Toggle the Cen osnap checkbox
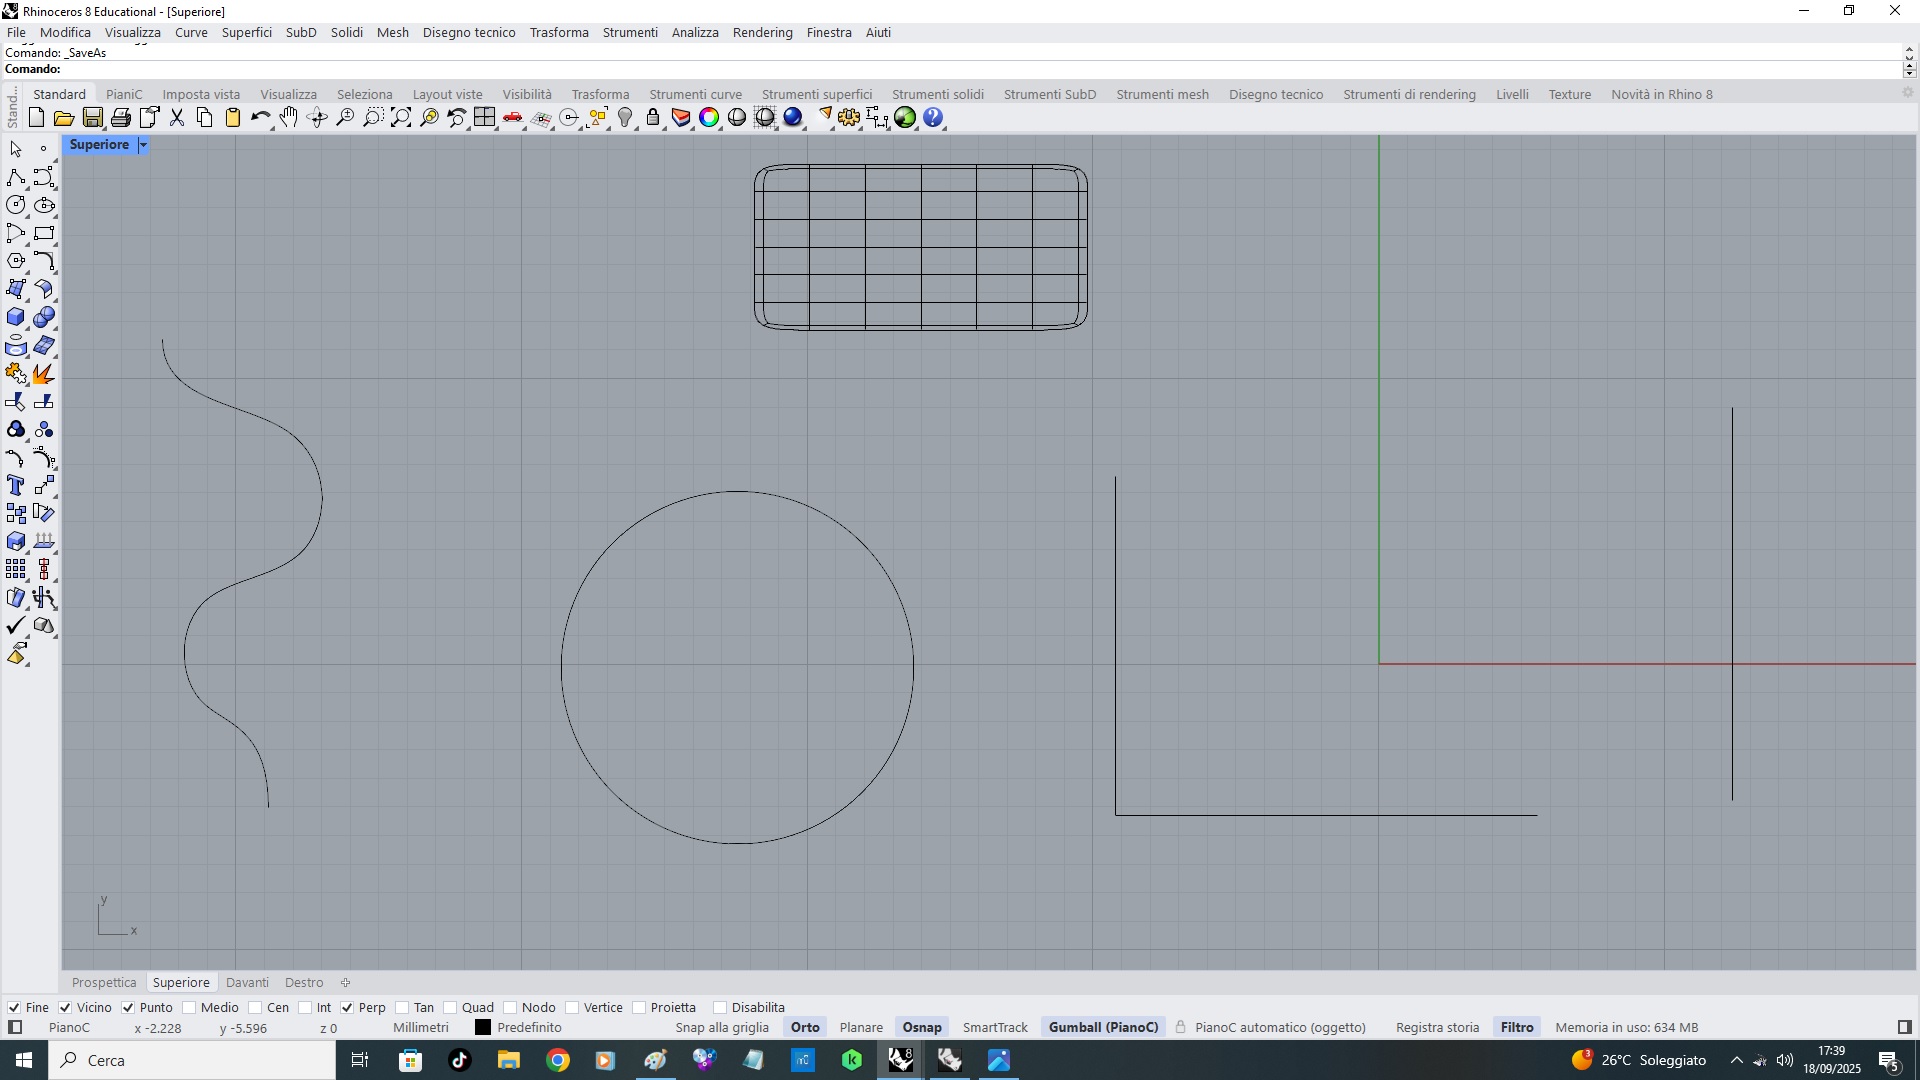Image resolution: width=1920 pixels, height=1080 pixels. [255, 1008]
